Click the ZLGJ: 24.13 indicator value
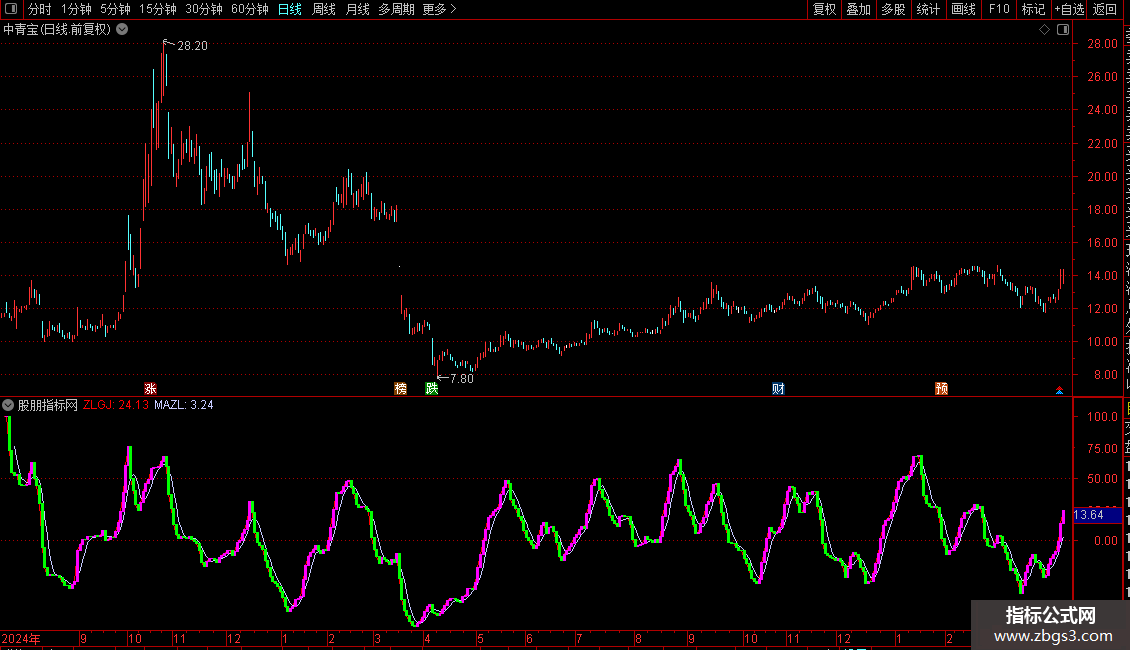 point(116,405)
